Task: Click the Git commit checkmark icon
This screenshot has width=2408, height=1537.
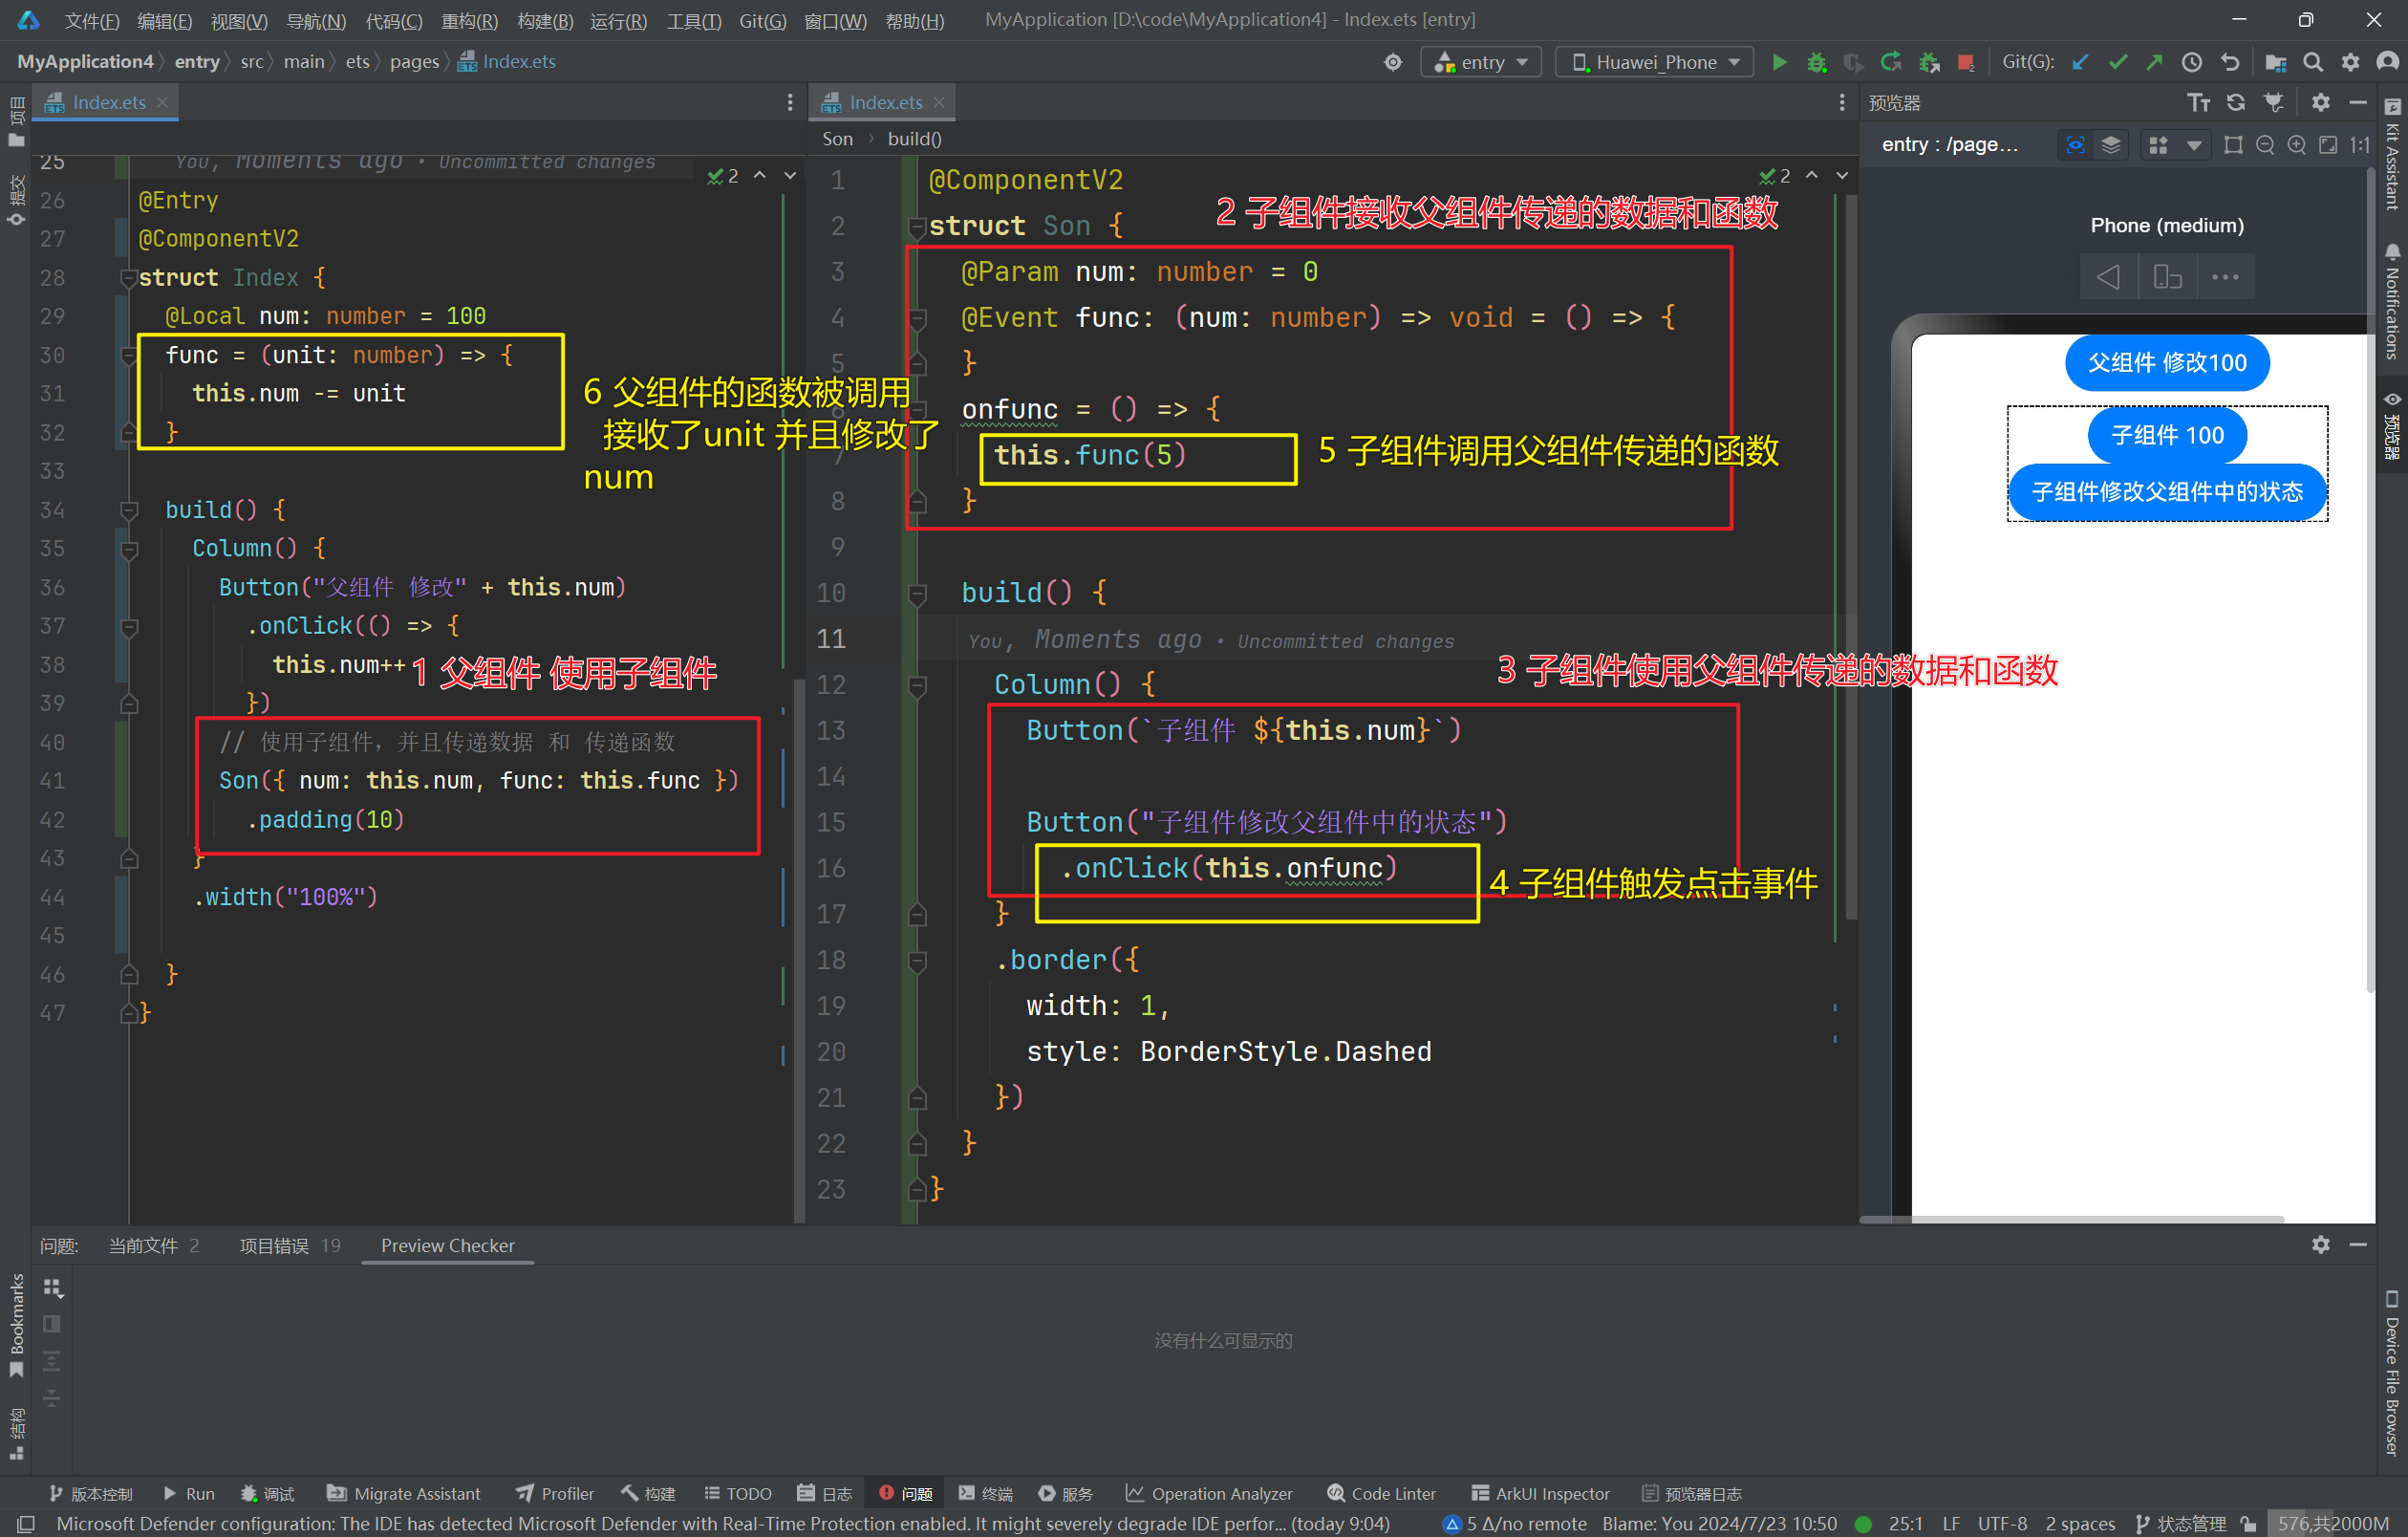Action: click(2117, 62)
